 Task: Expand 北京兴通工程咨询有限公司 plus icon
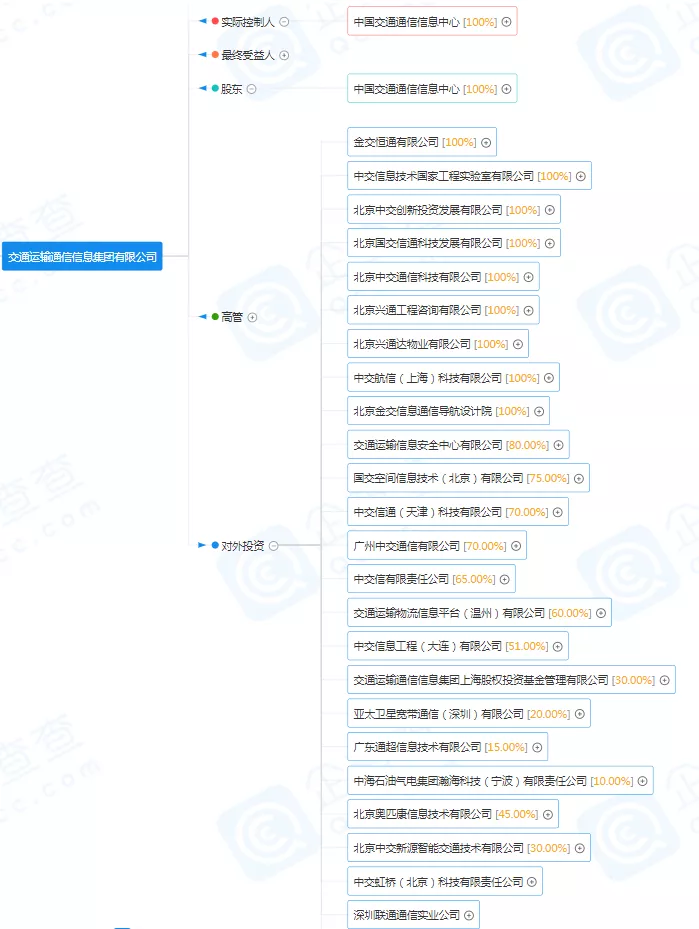point(528,310)
